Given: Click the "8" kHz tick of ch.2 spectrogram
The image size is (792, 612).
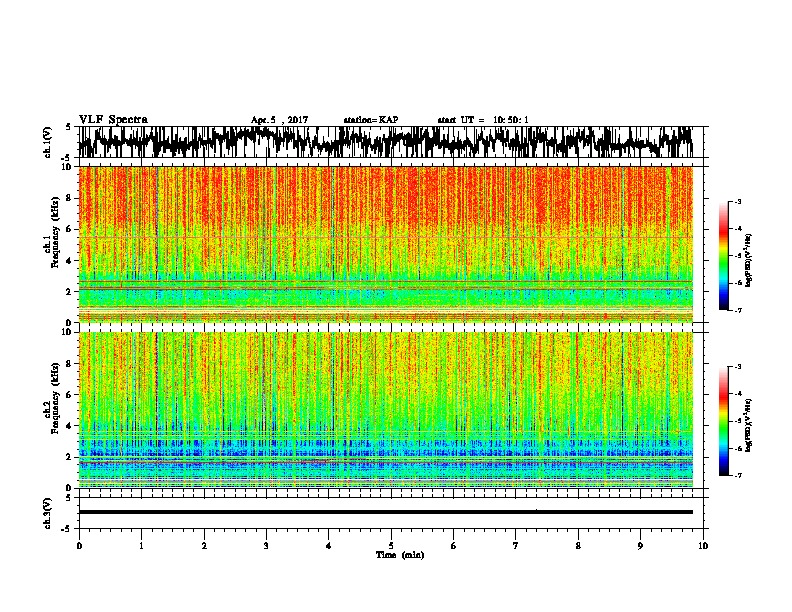Looking at the screenshot, I should pyautogui.click(x=70, y=364).
